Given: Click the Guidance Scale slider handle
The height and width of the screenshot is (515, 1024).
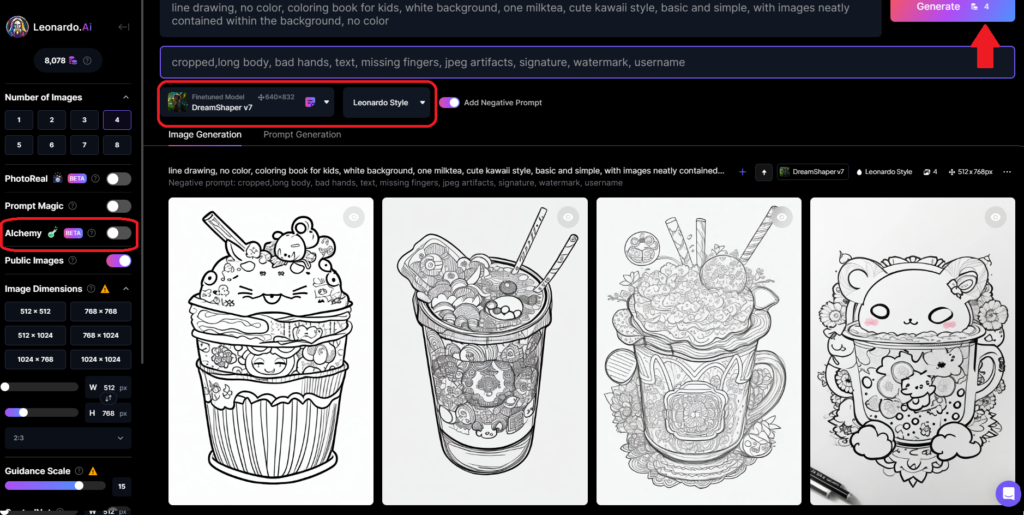Looking at the screenshot, I should pyautogui.click(x=78, y=485).
